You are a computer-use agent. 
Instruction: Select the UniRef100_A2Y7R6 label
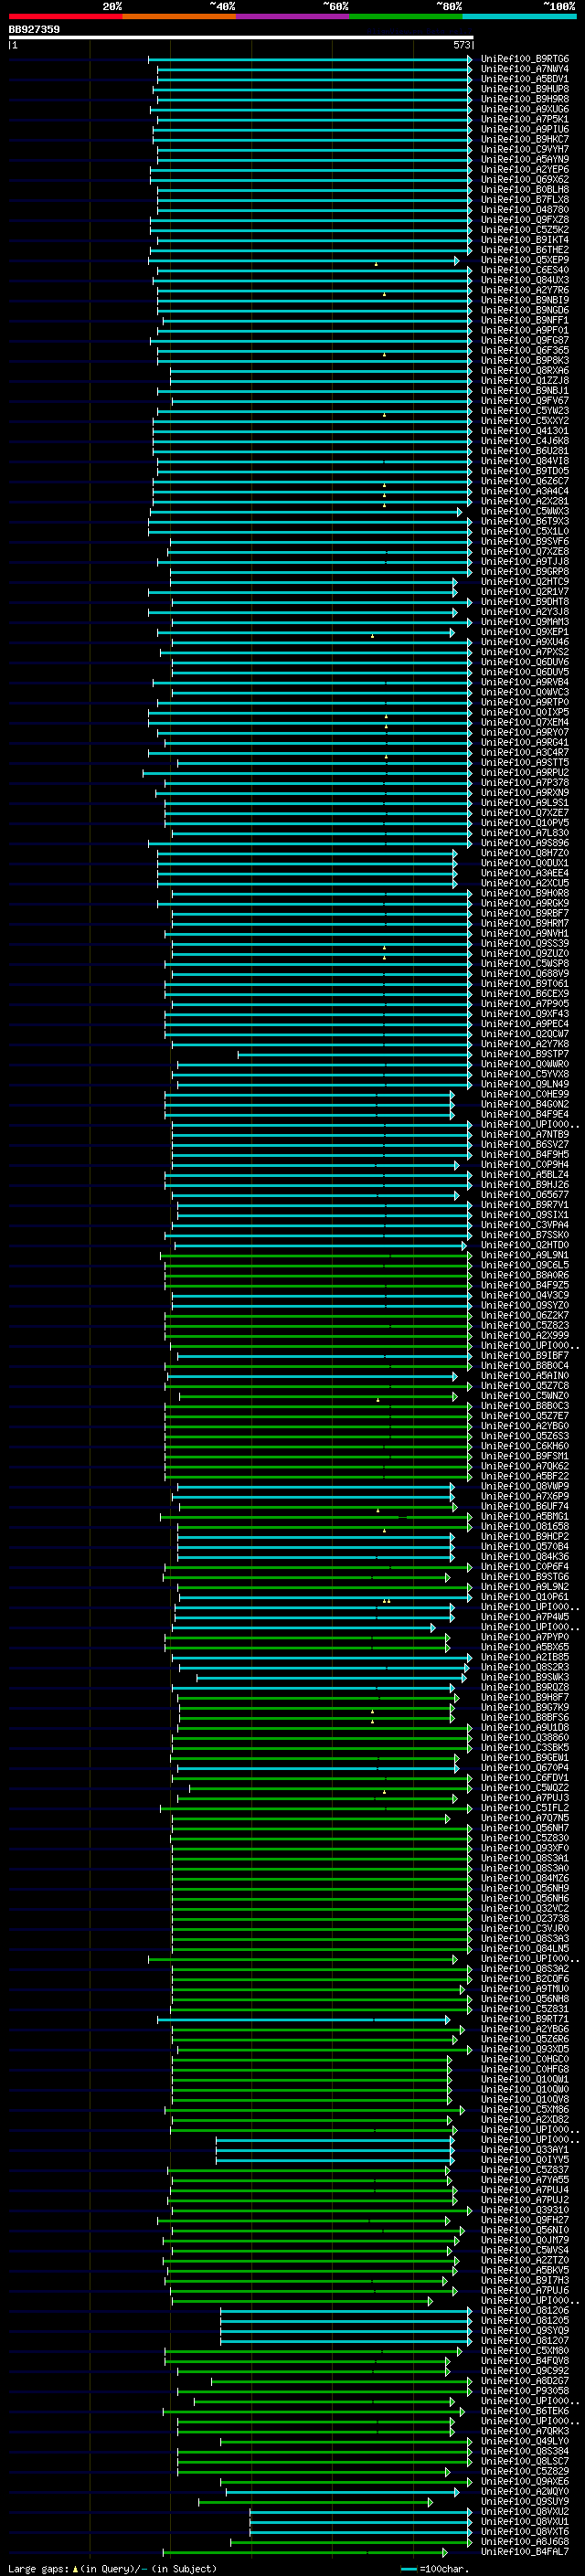pos(525,290)
